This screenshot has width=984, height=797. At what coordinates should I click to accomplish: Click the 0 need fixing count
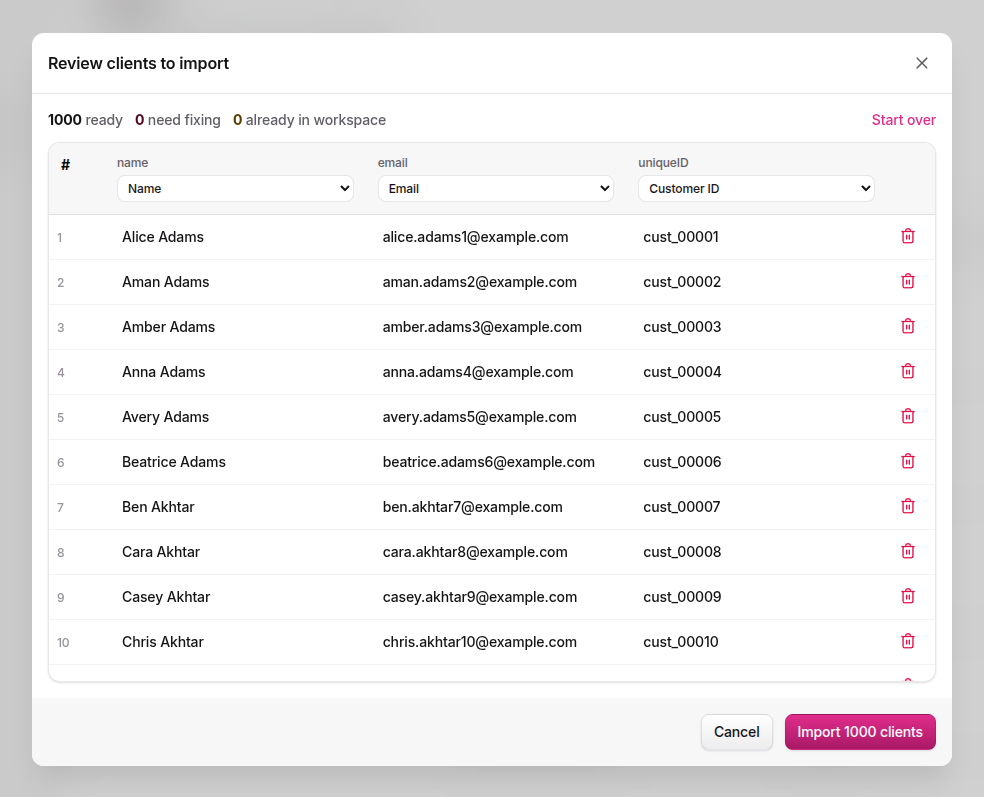click(178, 120)
